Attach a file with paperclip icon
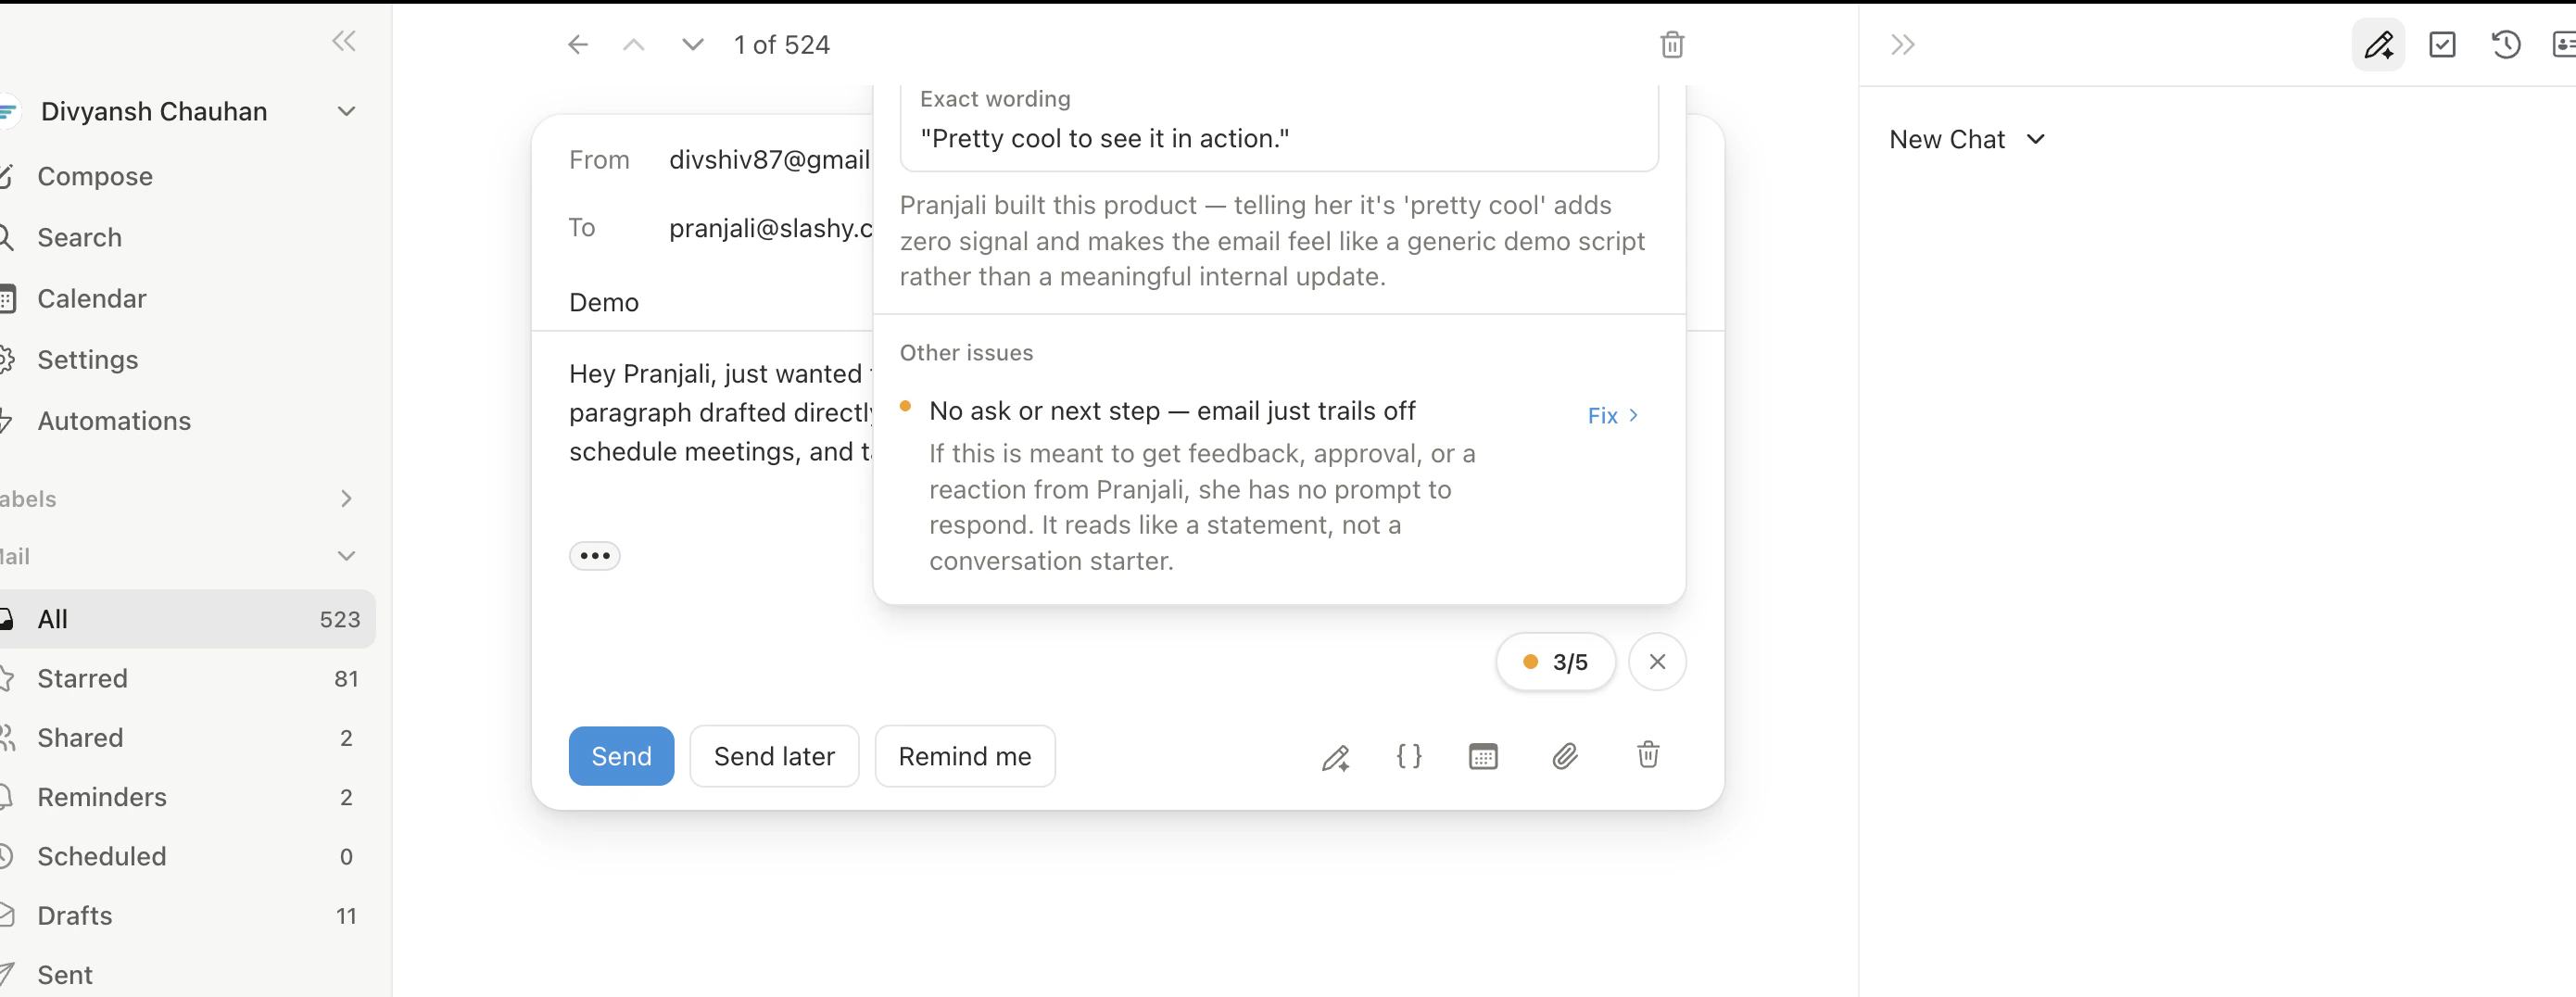 pyautogui.click(x=1565, y=756)
